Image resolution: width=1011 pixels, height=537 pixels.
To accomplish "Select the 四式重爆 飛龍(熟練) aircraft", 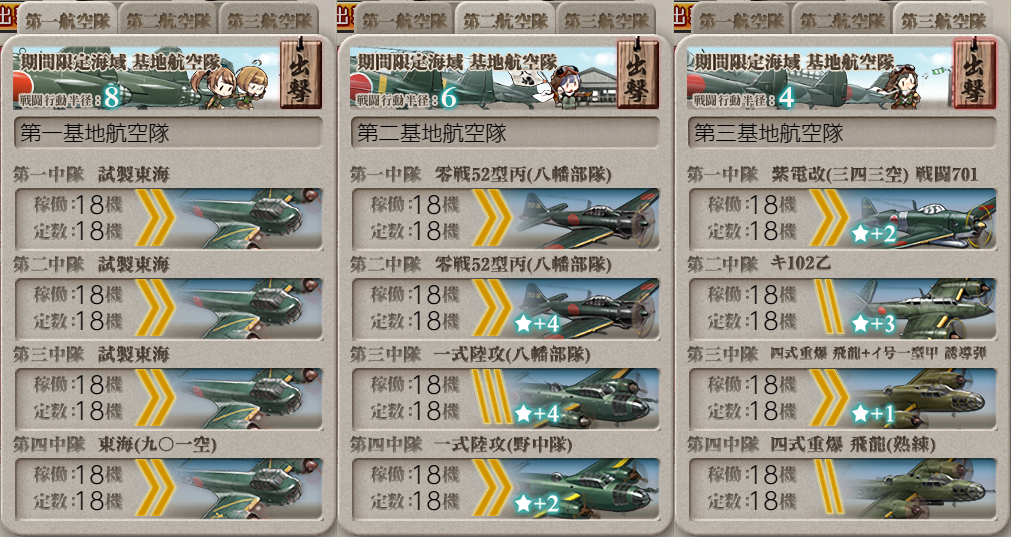I will 841,488.
